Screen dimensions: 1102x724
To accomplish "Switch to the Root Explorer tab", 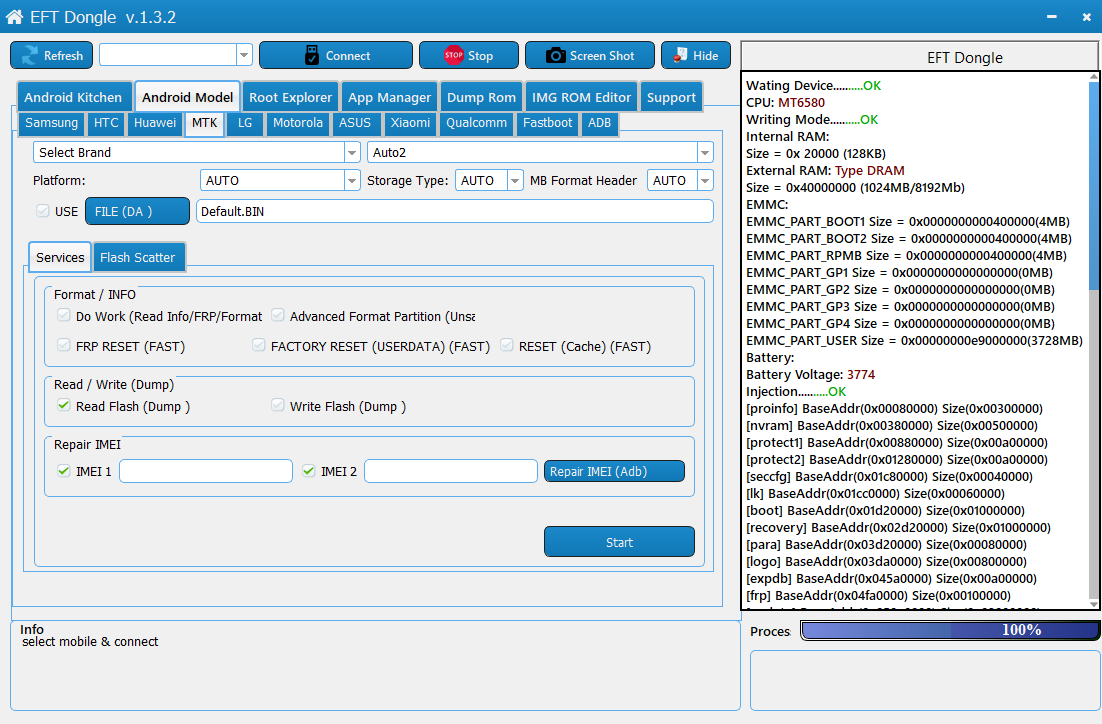I will click(290, 97).
